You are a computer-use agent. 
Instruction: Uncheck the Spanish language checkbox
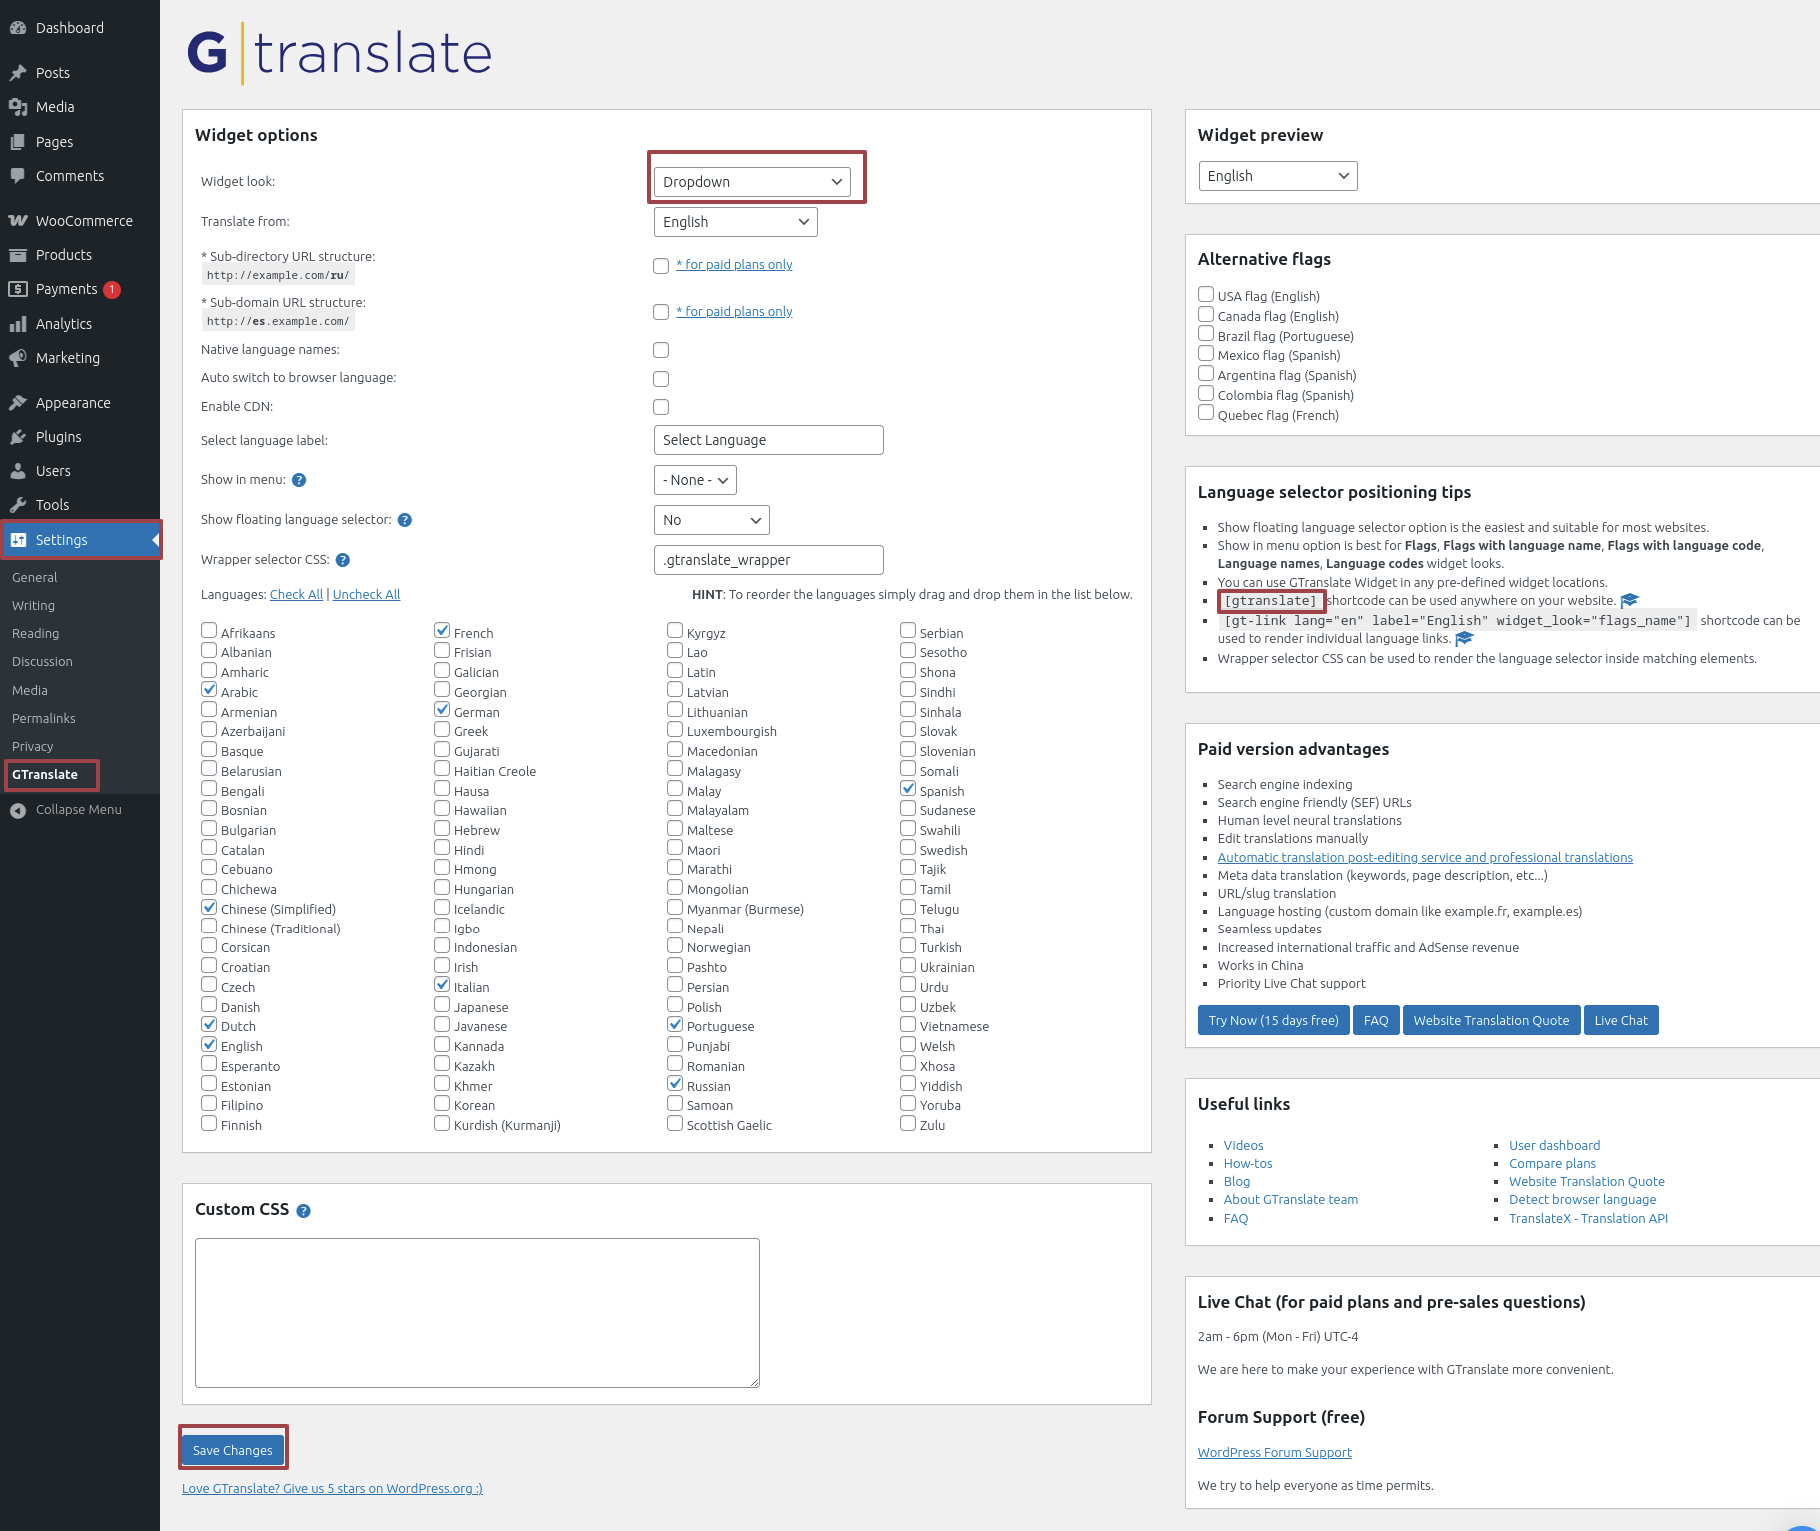[908, 788]
